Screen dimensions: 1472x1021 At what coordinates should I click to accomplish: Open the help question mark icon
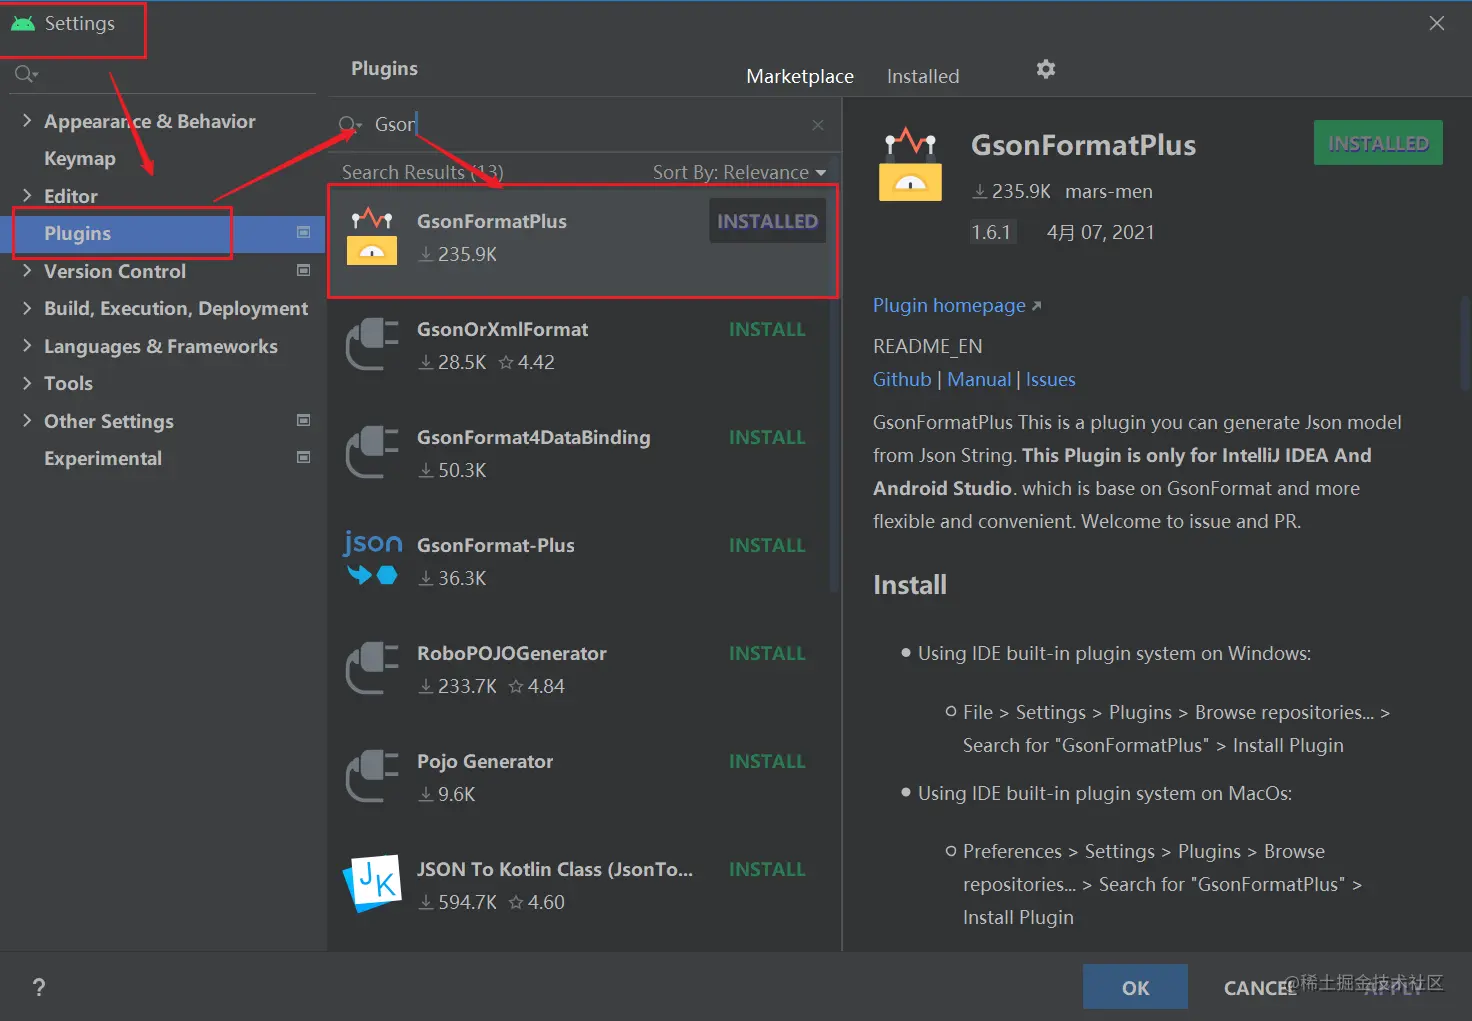click(x=39, y=987)
